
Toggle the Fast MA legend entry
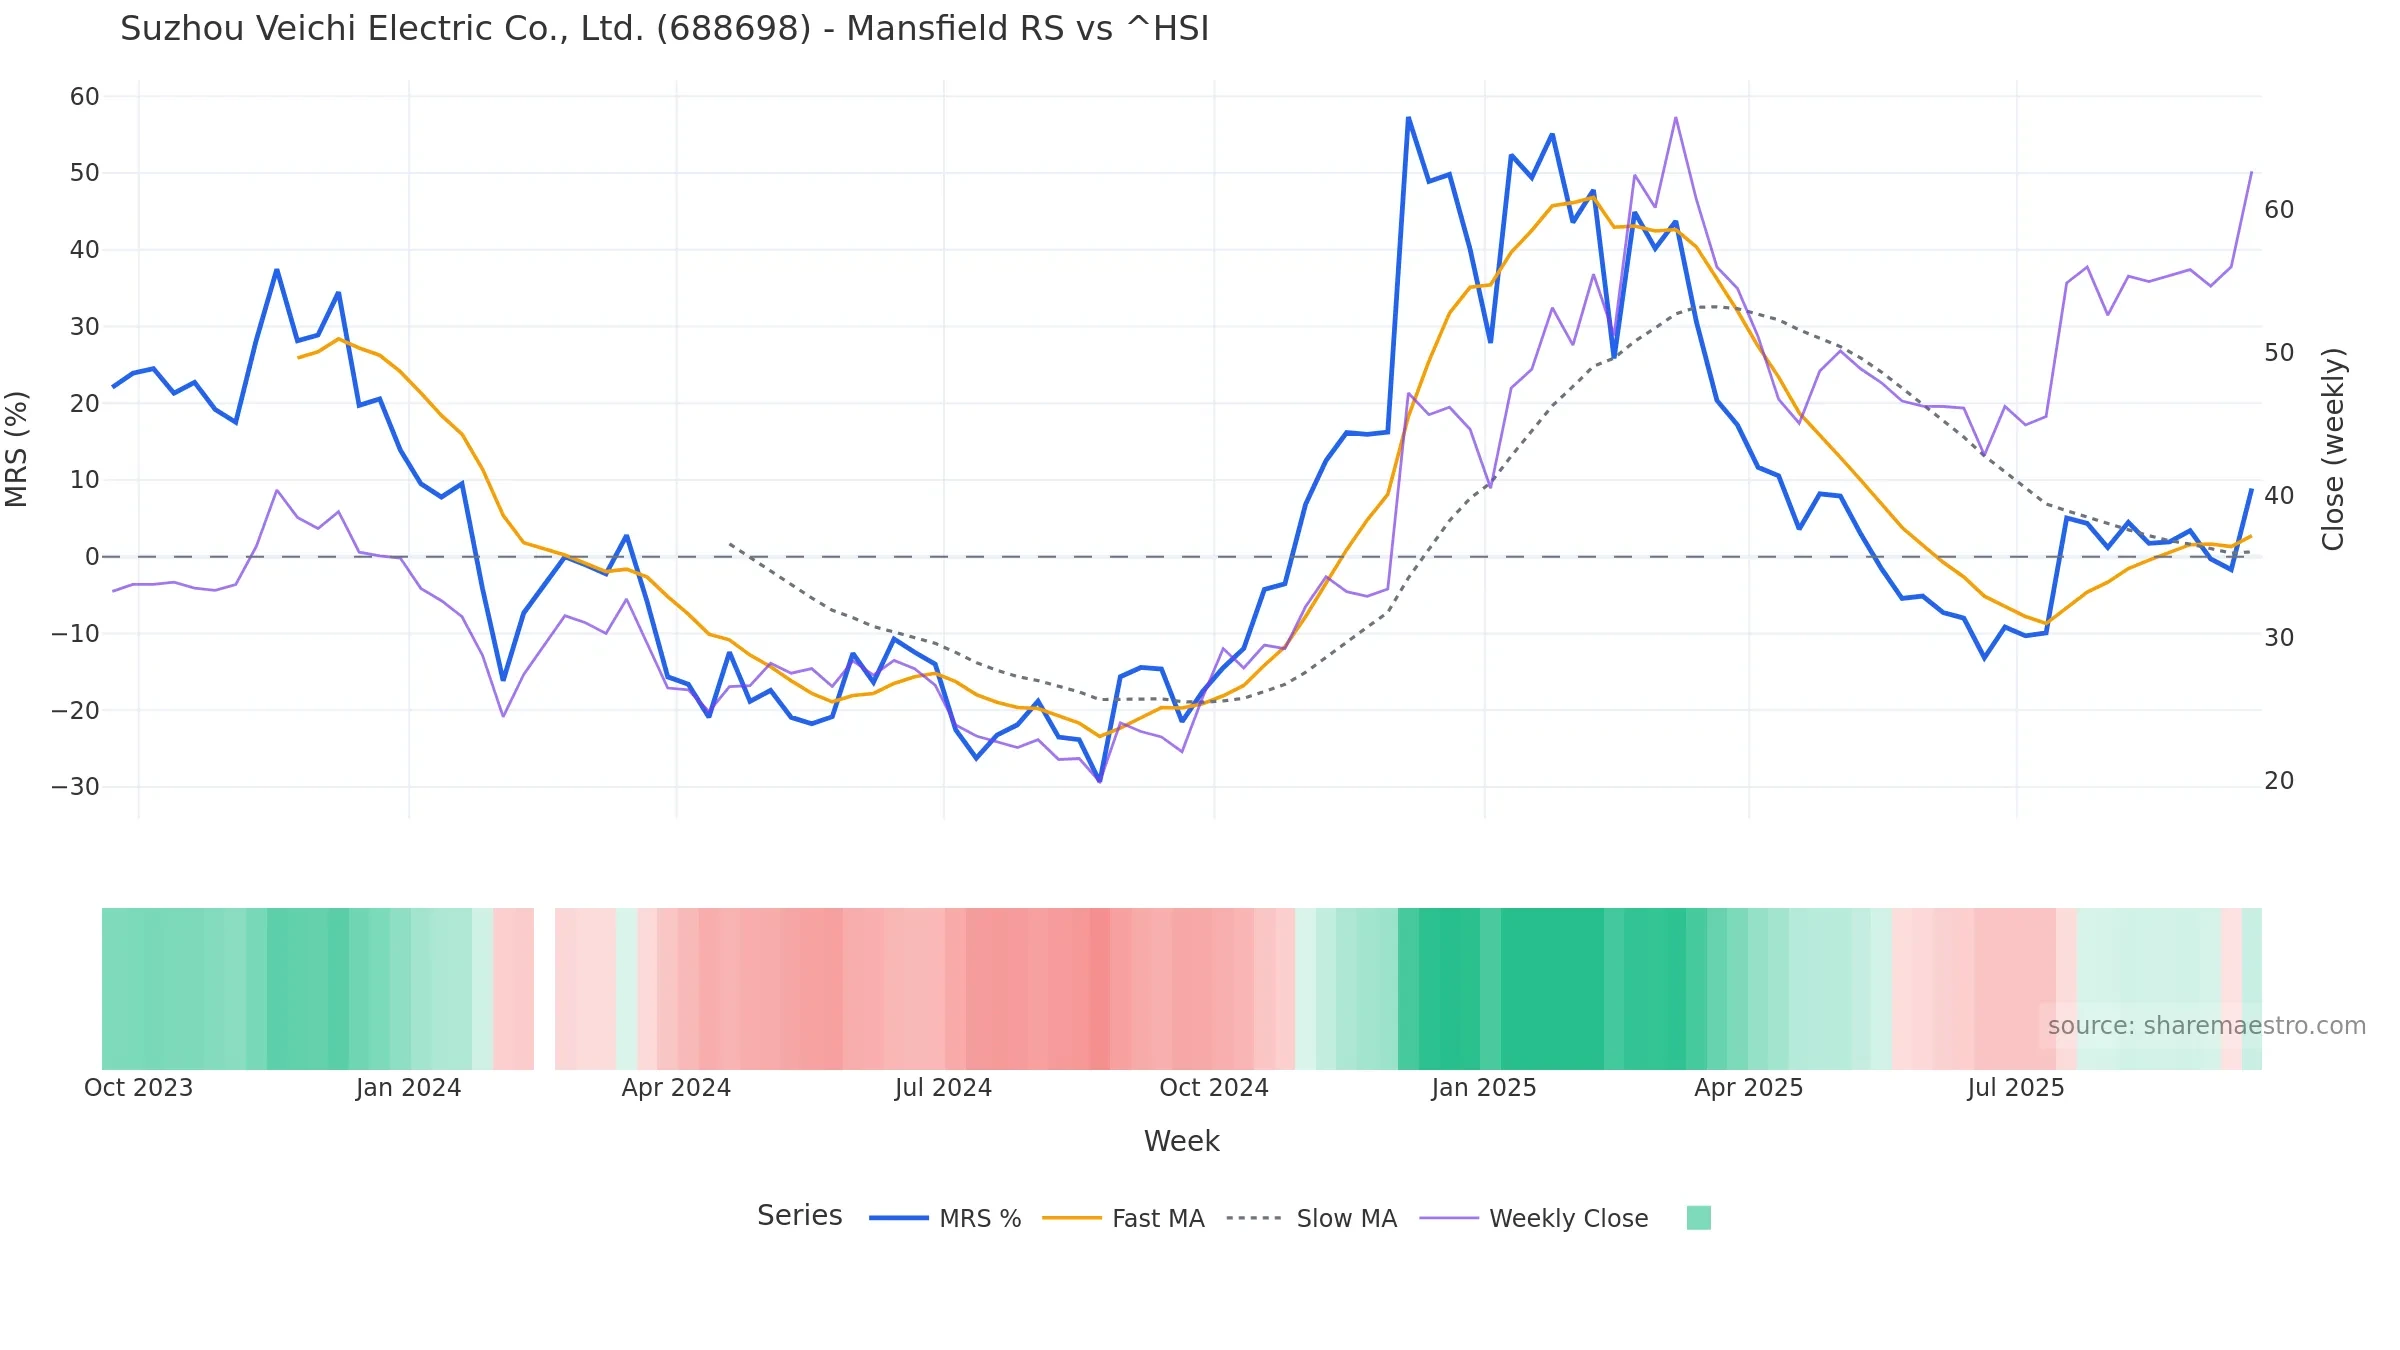coord(1123,1218)
